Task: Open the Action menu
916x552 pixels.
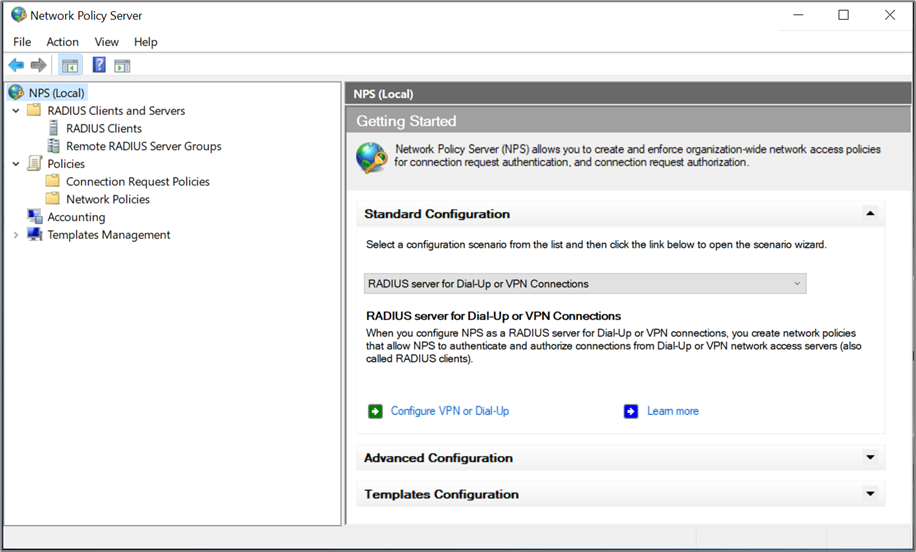Action: coord(62,42)
